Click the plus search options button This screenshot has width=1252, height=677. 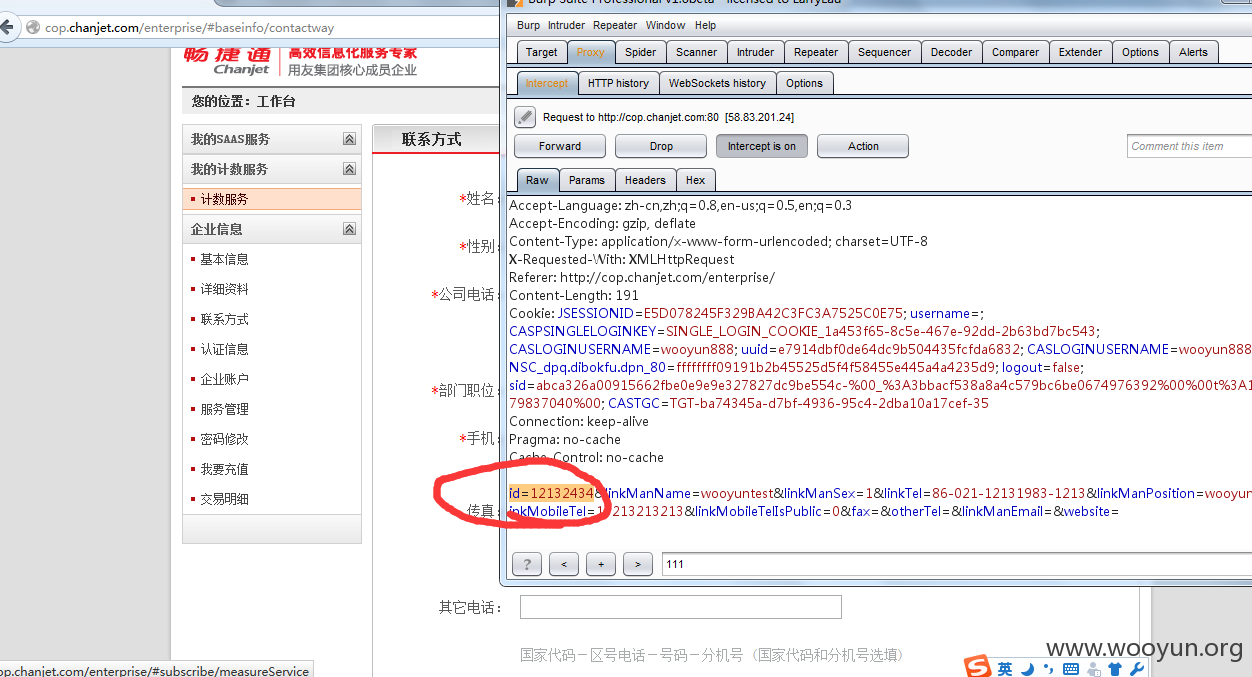click(x=601, y=564)
